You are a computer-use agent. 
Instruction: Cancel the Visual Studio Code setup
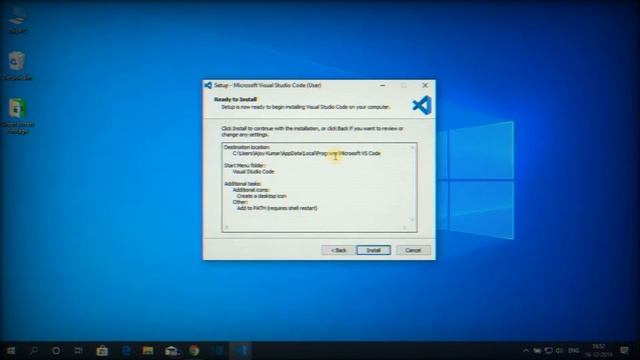pos(413,250)
